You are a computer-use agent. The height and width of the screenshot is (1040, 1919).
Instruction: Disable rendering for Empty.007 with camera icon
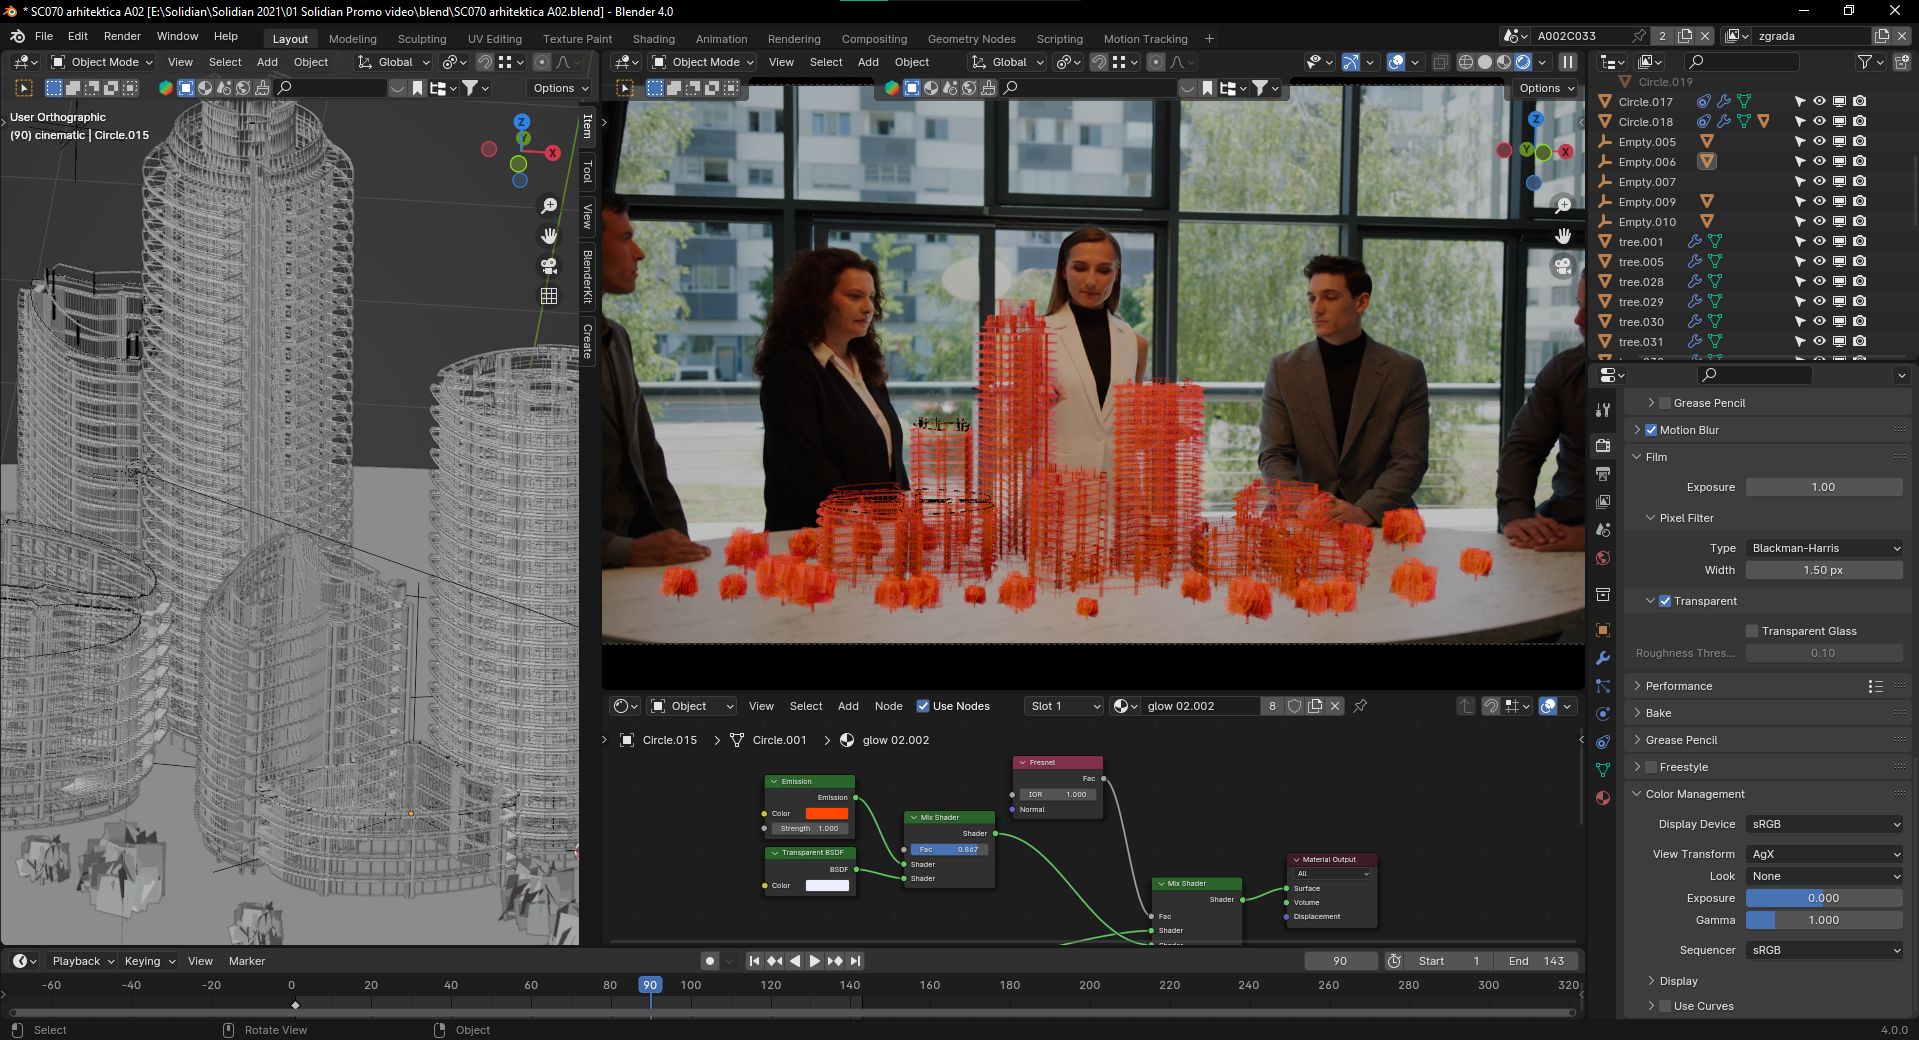[1859, 181]
